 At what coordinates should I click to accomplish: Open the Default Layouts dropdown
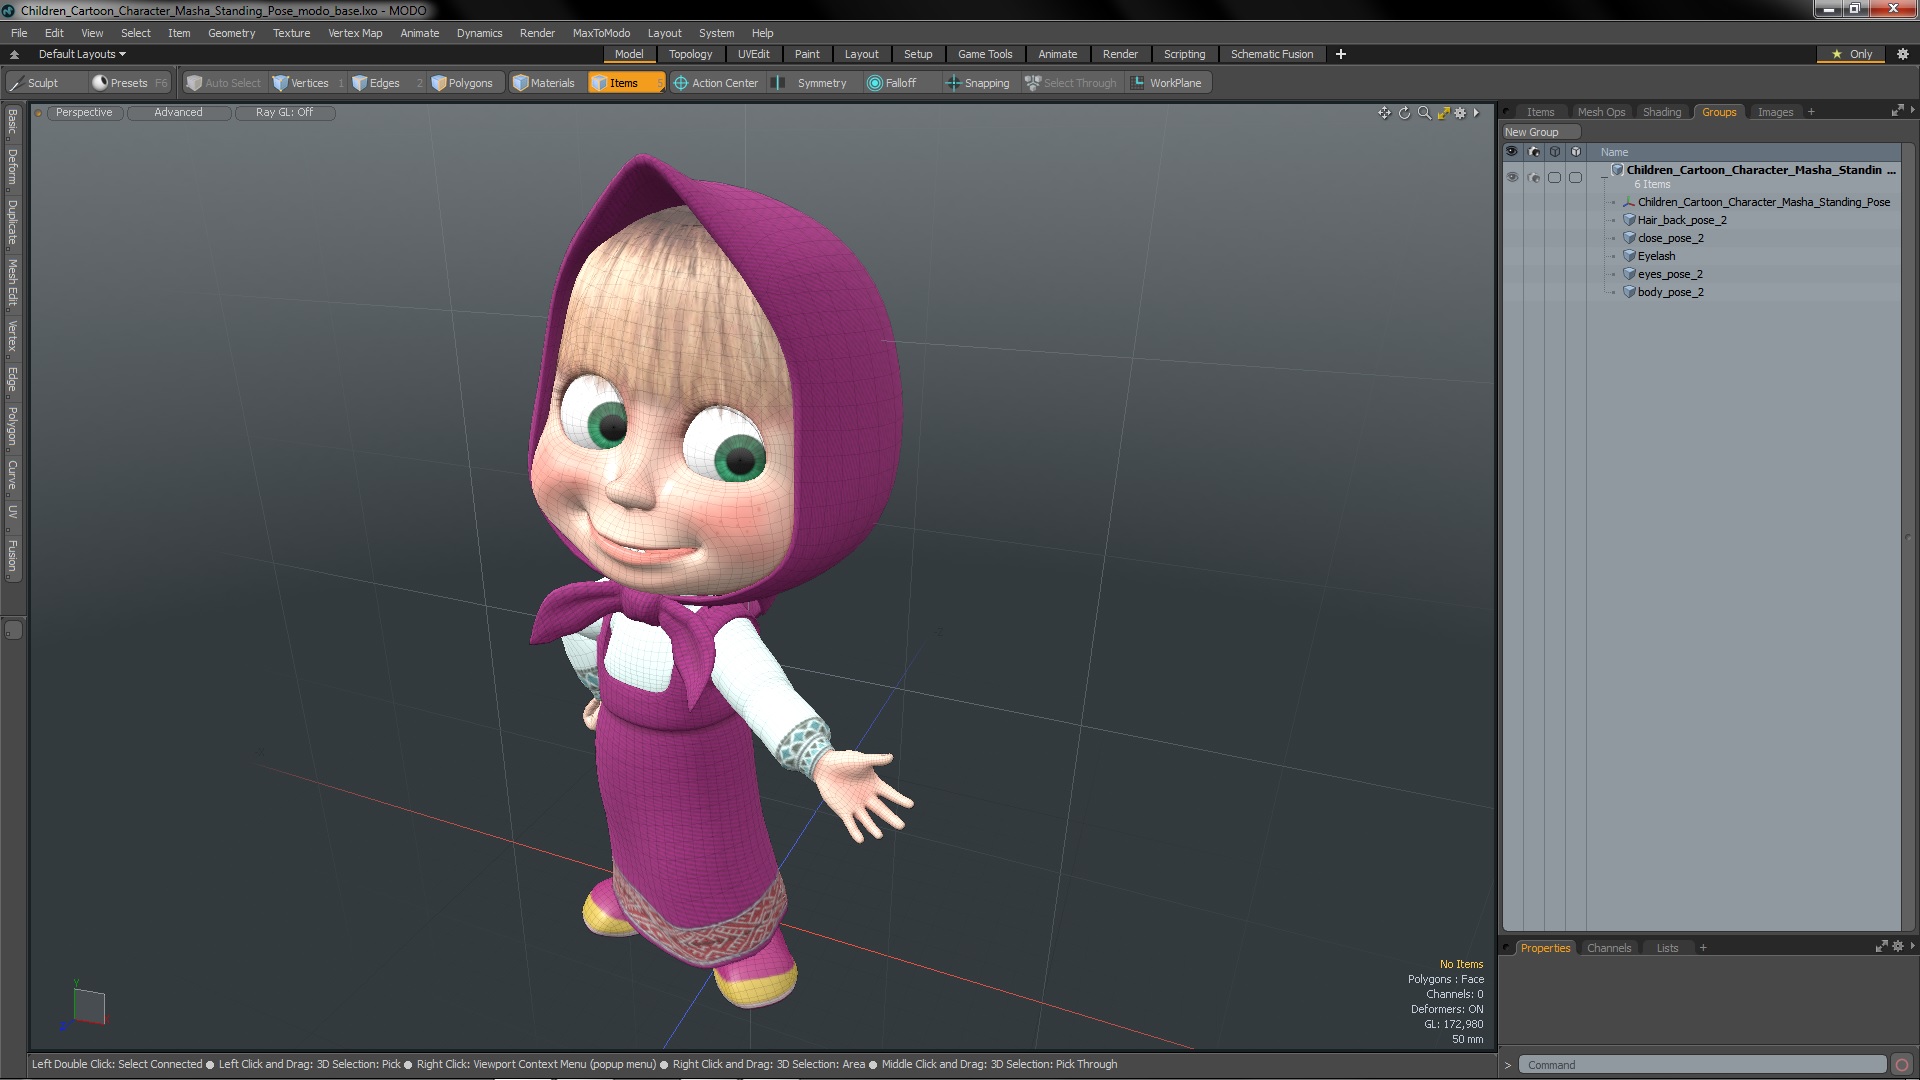[82, 54]
